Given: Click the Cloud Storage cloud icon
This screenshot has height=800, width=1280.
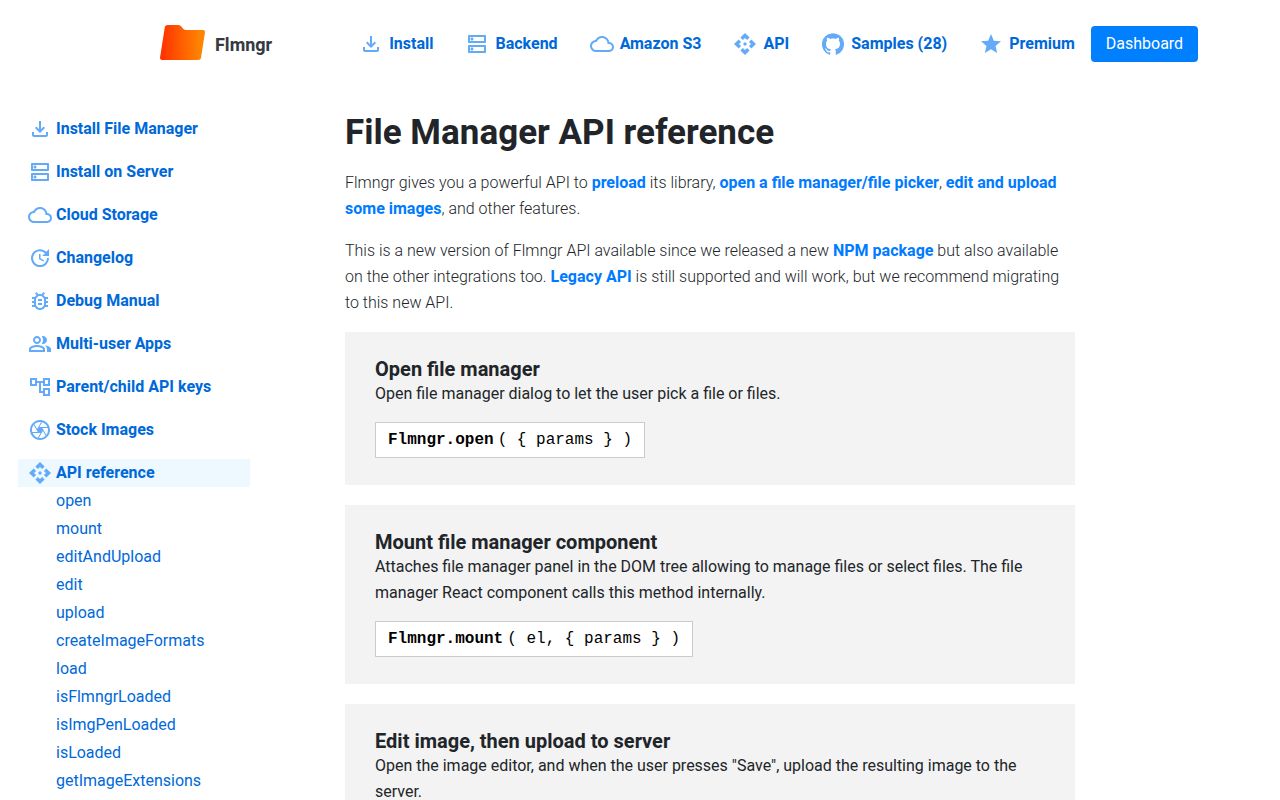Looking at the screenshot, I should click(40, 215).
